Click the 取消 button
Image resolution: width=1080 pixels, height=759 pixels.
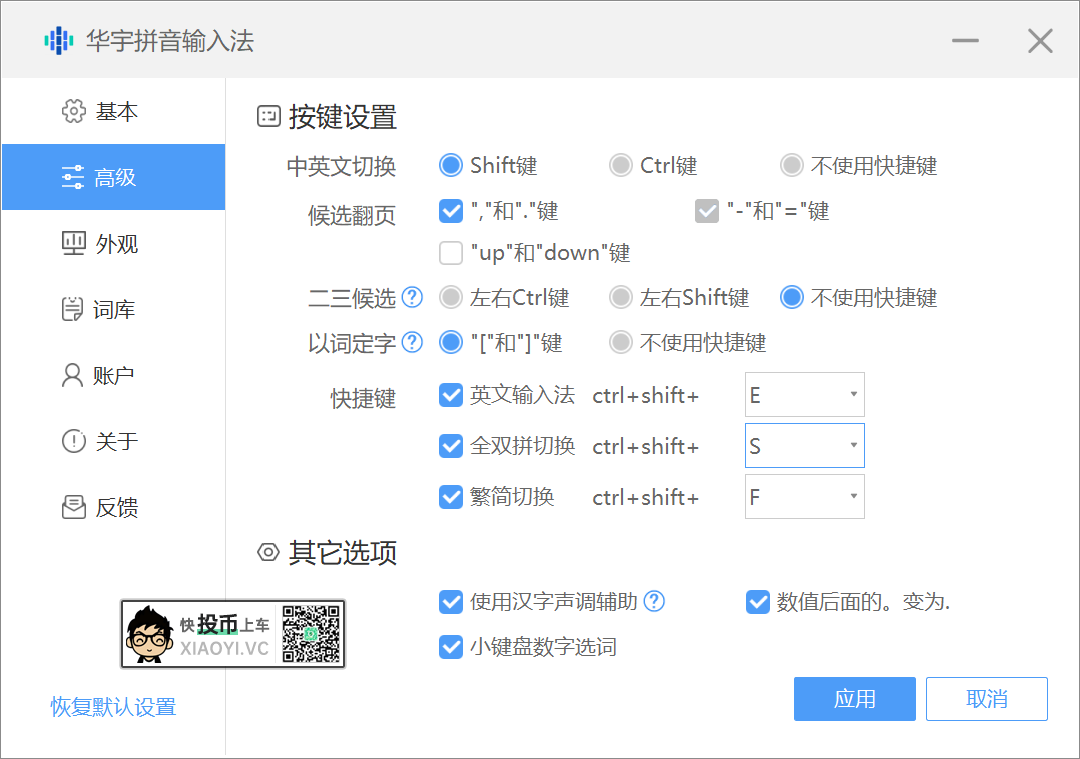click(x=986, y=699)
